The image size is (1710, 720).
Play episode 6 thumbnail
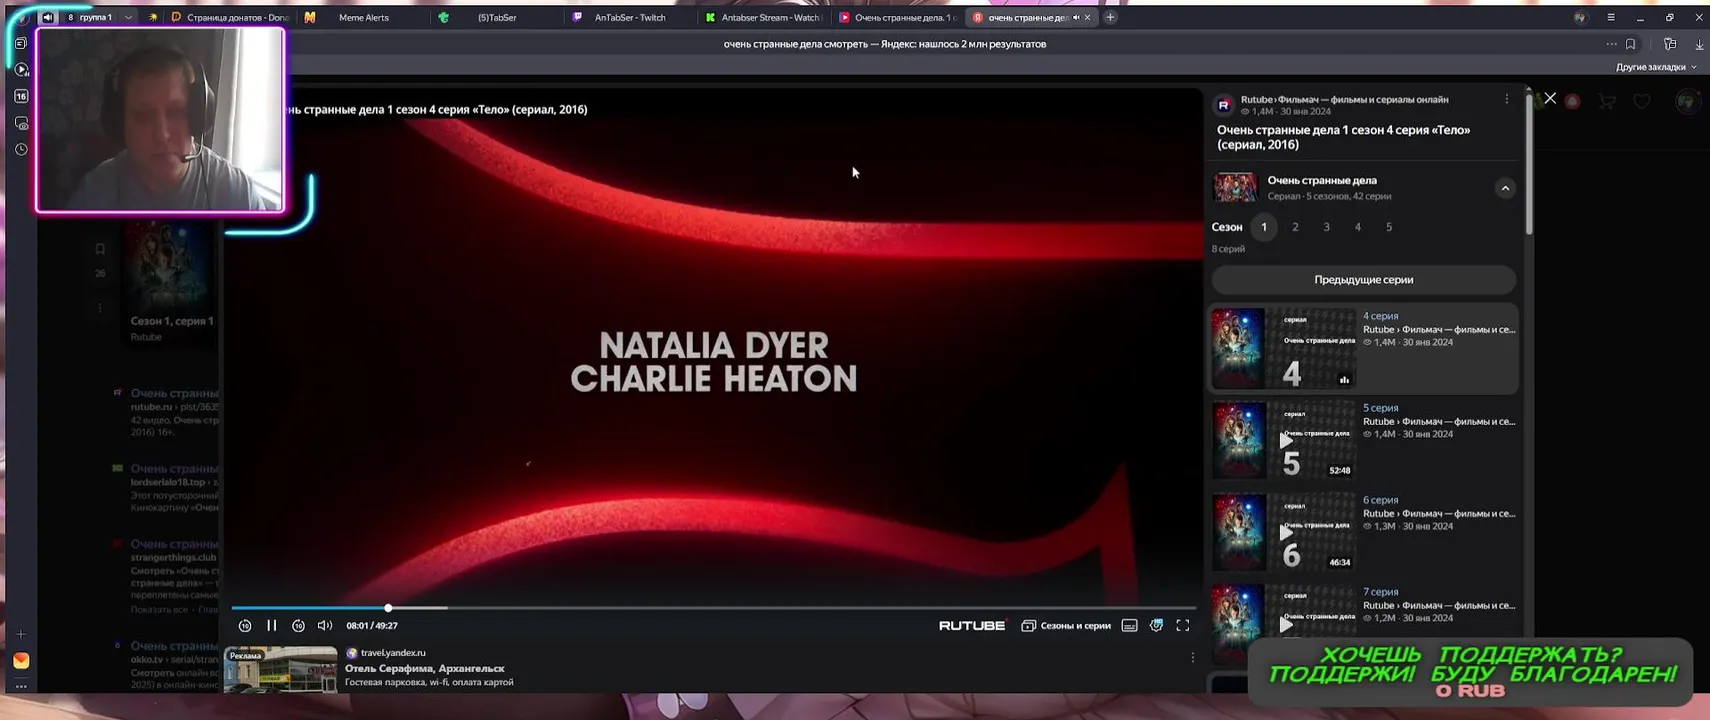(x=1284, y=532)
